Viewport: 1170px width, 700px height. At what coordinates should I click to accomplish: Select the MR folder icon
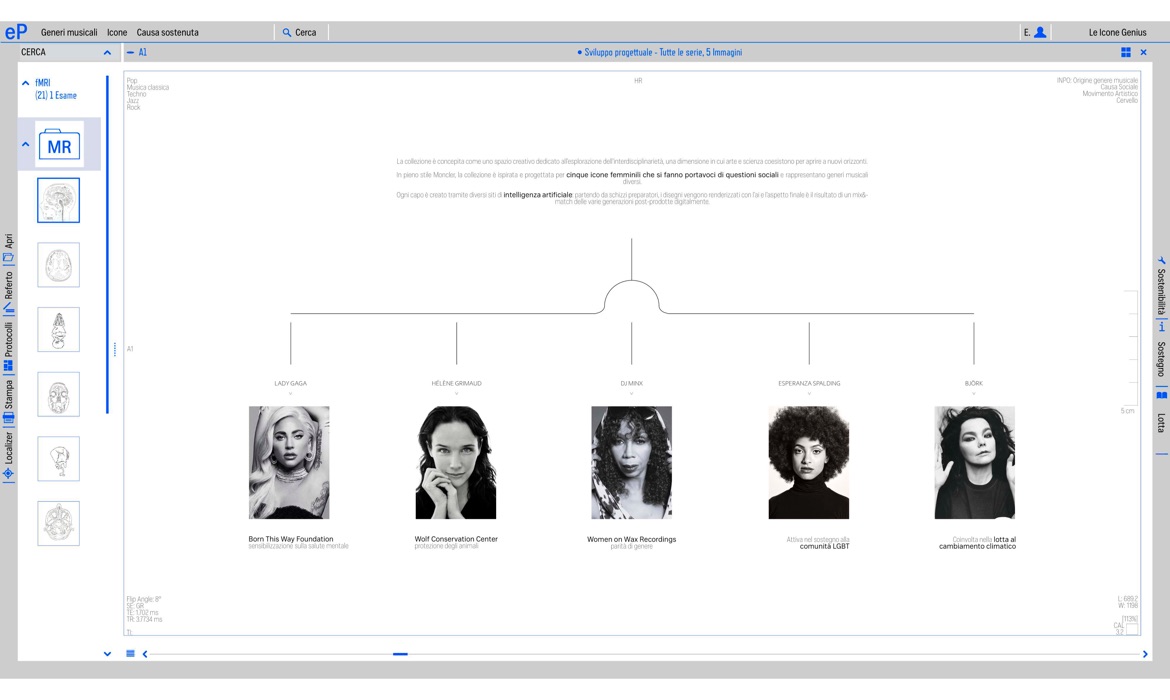[59, 145]
